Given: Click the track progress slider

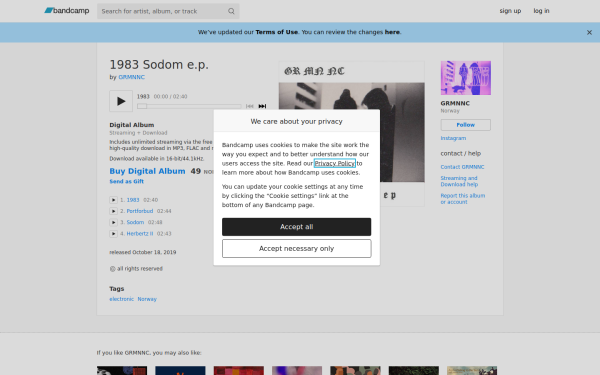Looking at the screenshot, I should coord(189,106).
